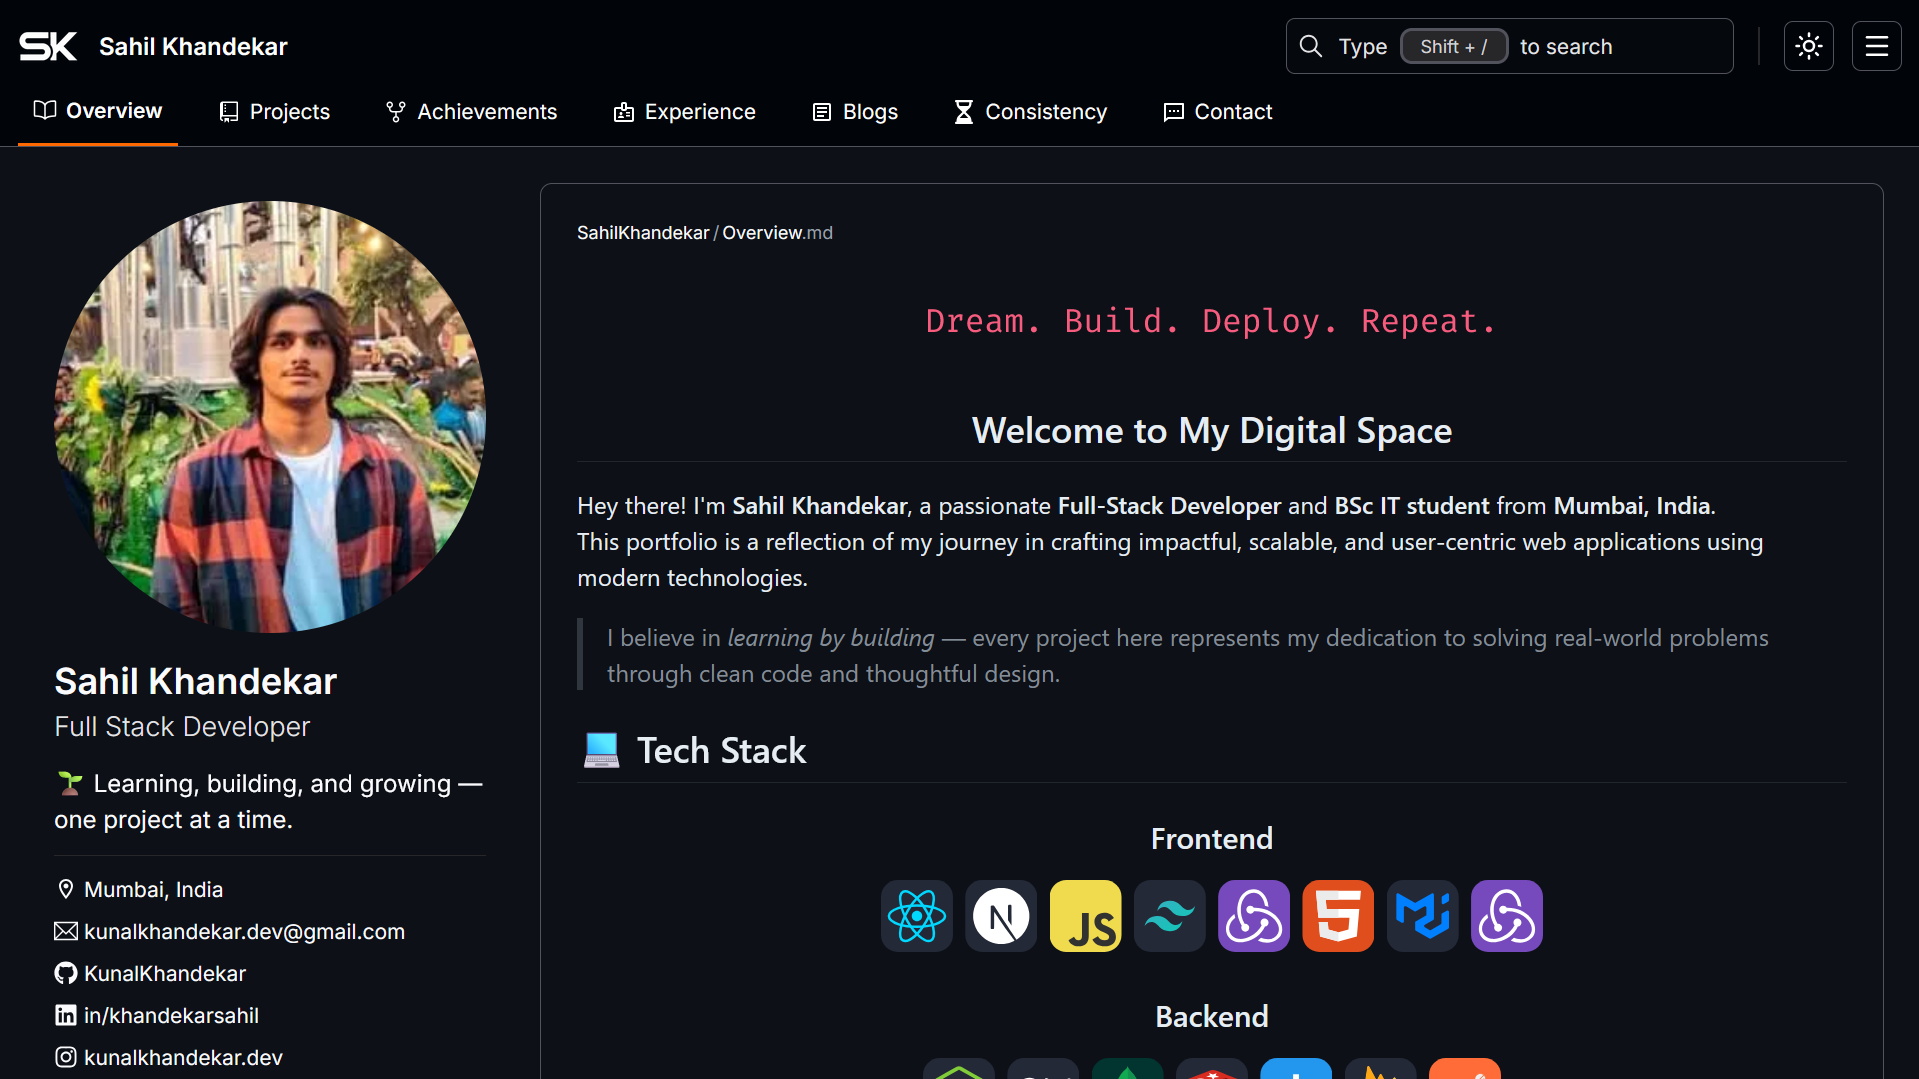Visit the KunalKhandekar GitHub link
This screenshot has height=1079, width=1919.
click(164, 973)
